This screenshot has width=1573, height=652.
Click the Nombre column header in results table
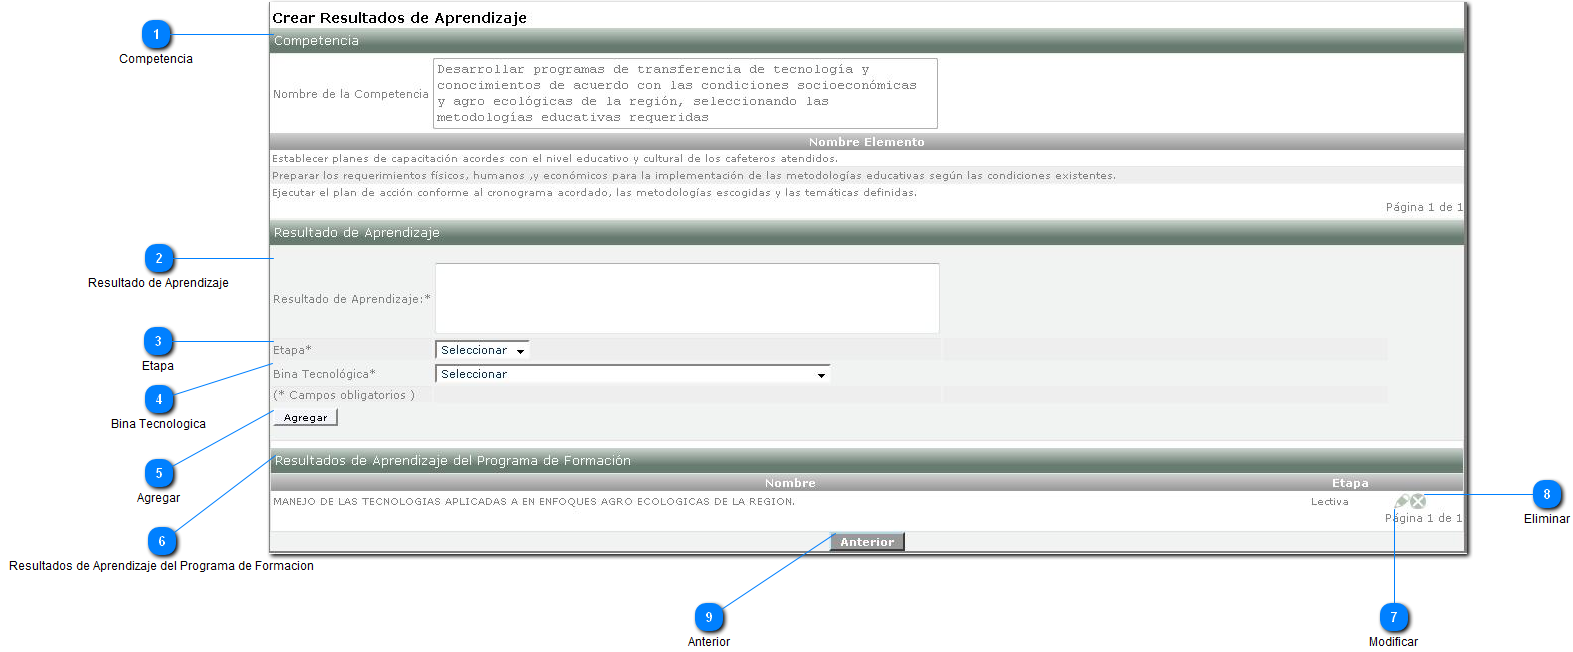(x=790, y=483)
